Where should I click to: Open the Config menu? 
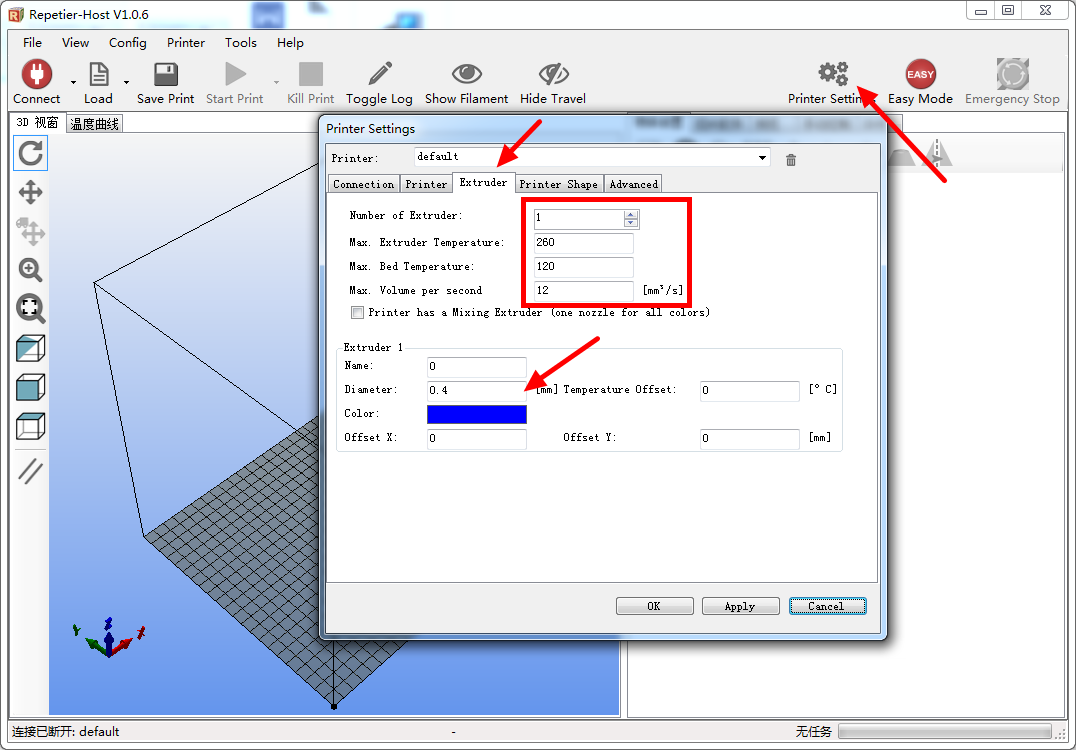[x=128, y=43]
